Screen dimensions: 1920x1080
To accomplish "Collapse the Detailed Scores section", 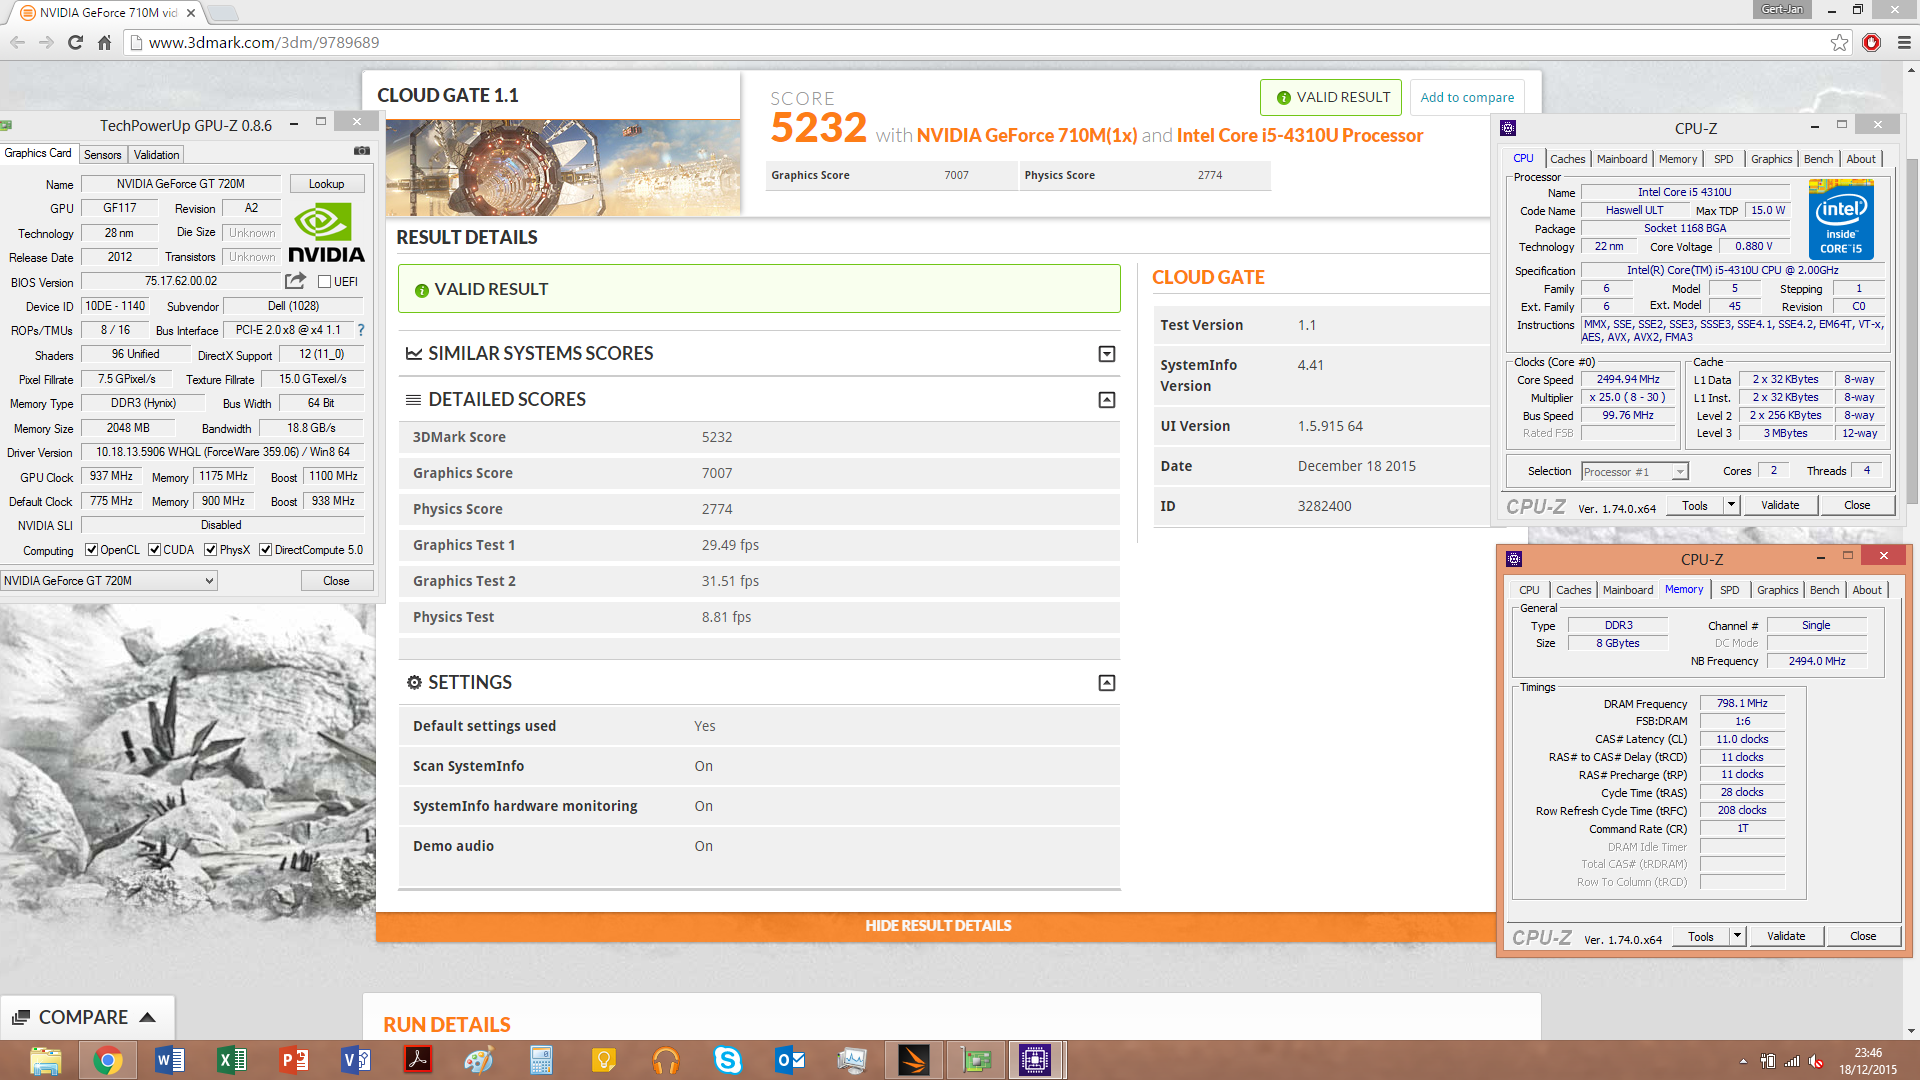I will click(1107, 400).
